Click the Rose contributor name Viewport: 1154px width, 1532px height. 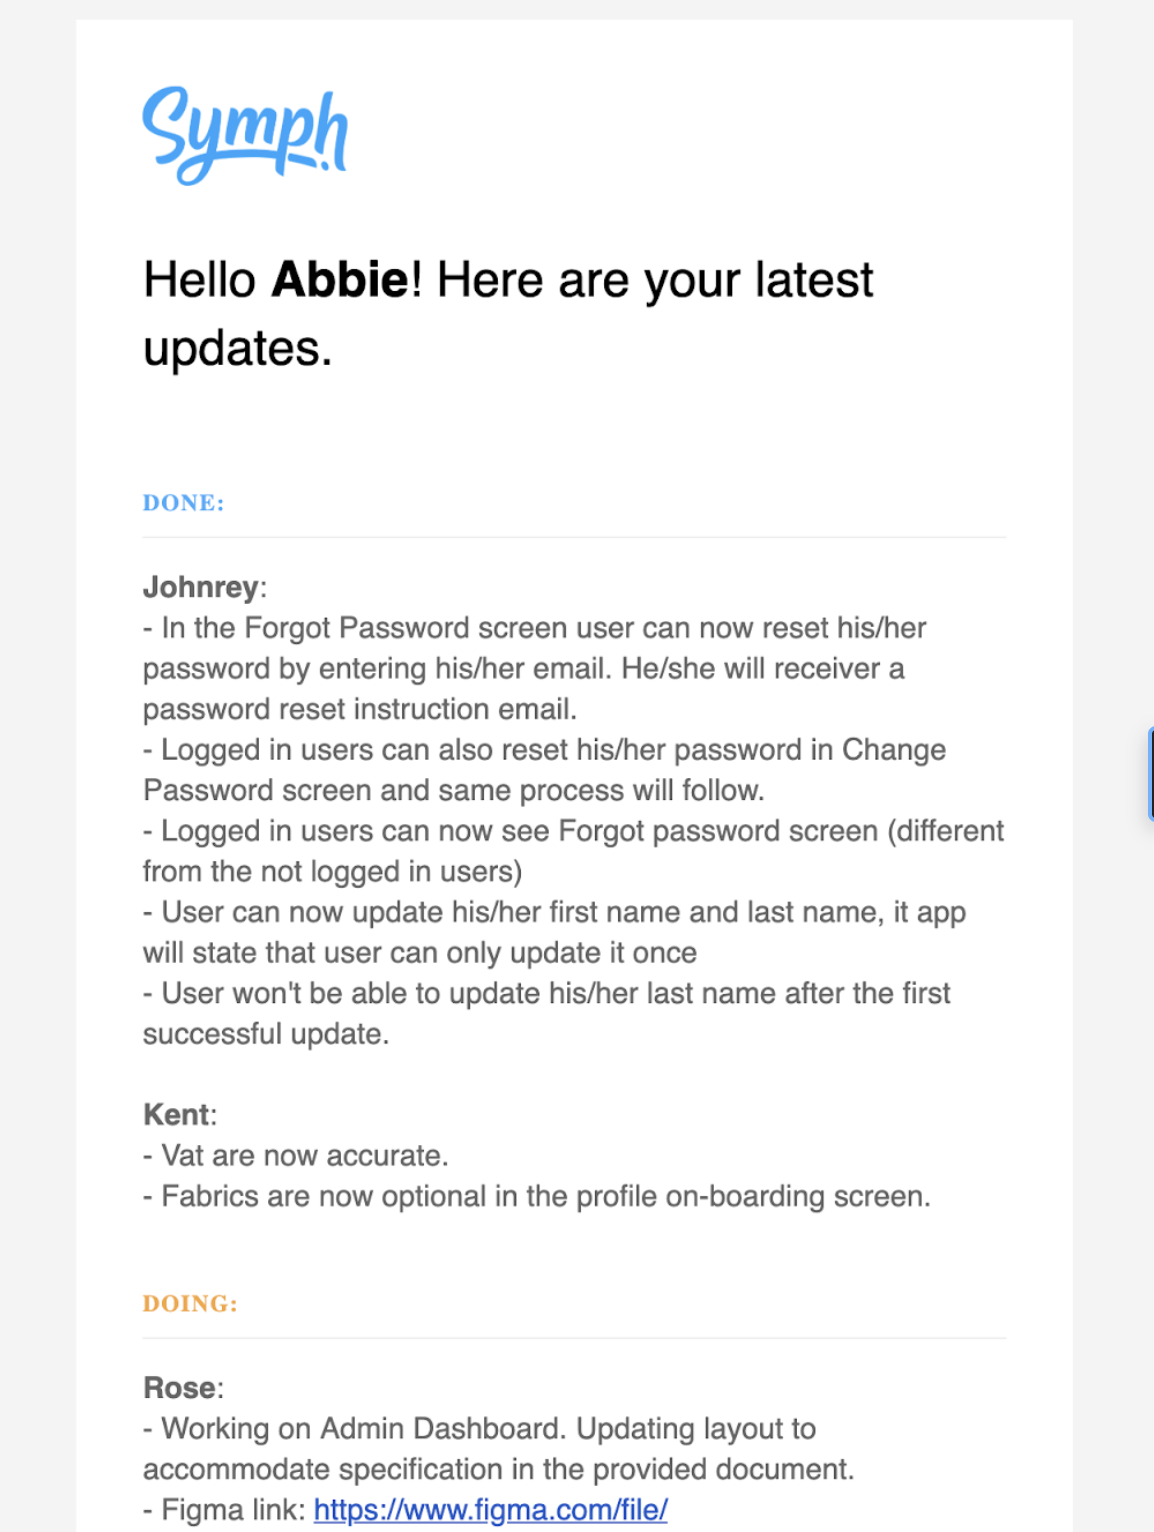[x=180, y=1388]
